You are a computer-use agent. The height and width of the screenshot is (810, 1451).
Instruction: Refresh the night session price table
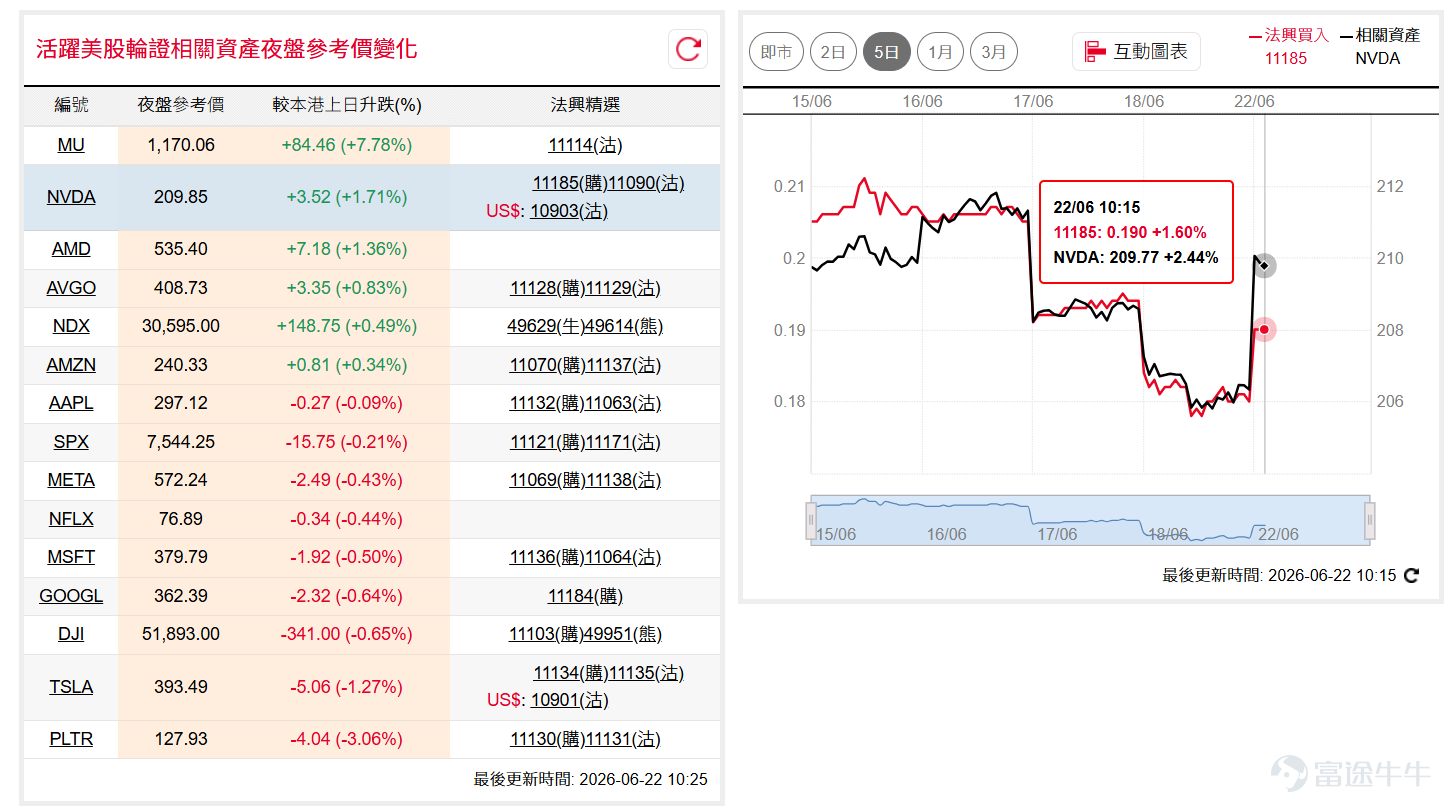pyautogui.click(x=688, y=49)
